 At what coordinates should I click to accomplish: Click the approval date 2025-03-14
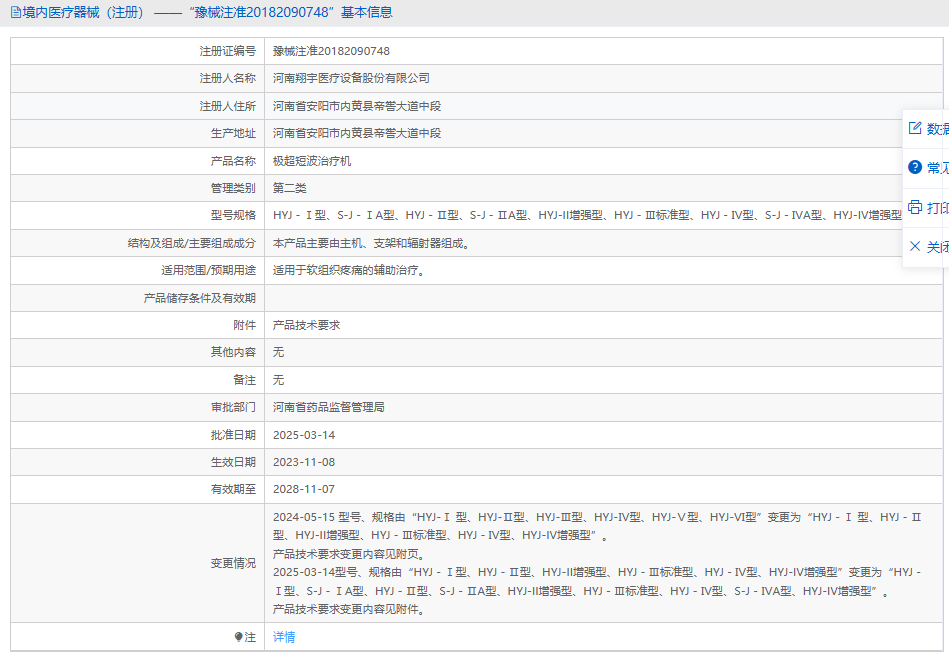pyautogui.click(x=304, y=435)
